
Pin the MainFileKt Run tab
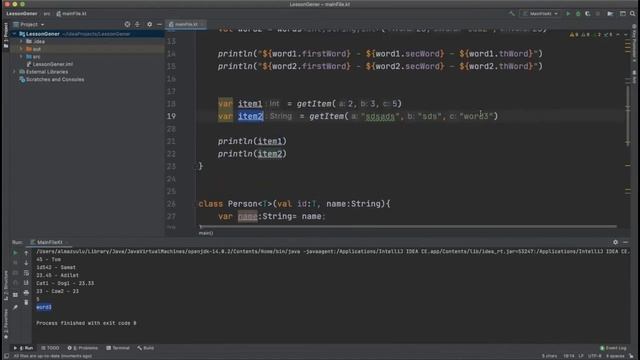point(16,307)
